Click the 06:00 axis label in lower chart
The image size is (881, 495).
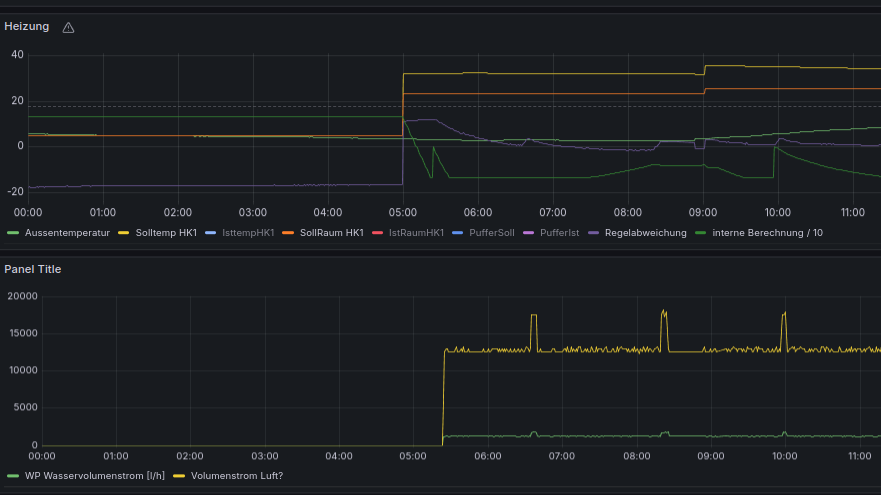pyautogui.click(x=487, y=456)
